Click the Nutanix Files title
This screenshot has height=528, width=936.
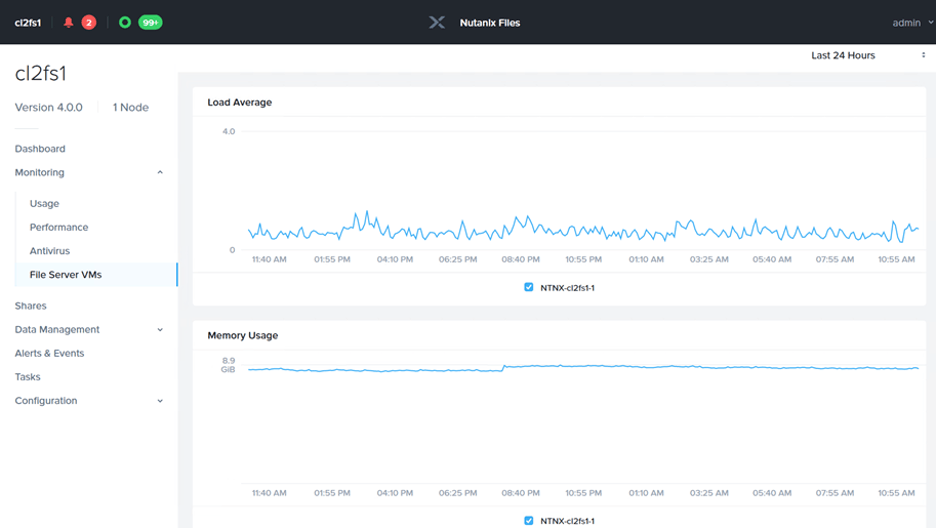coord(489,23)
